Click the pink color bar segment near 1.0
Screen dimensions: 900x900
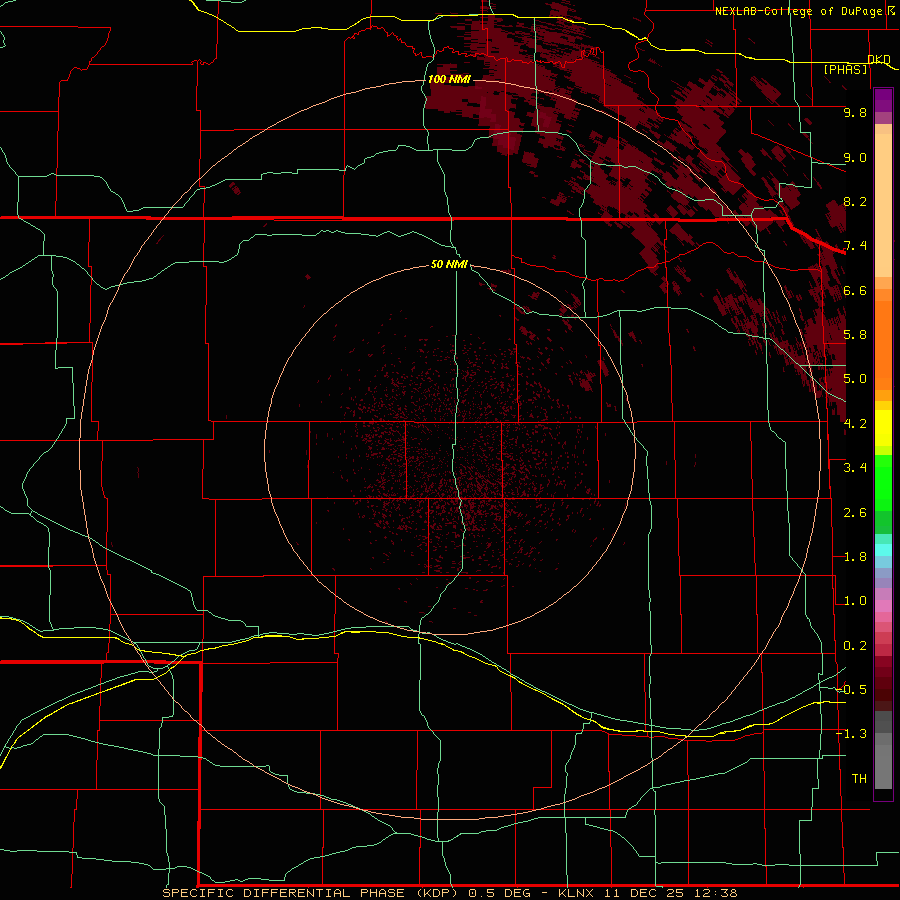[883, 606]
